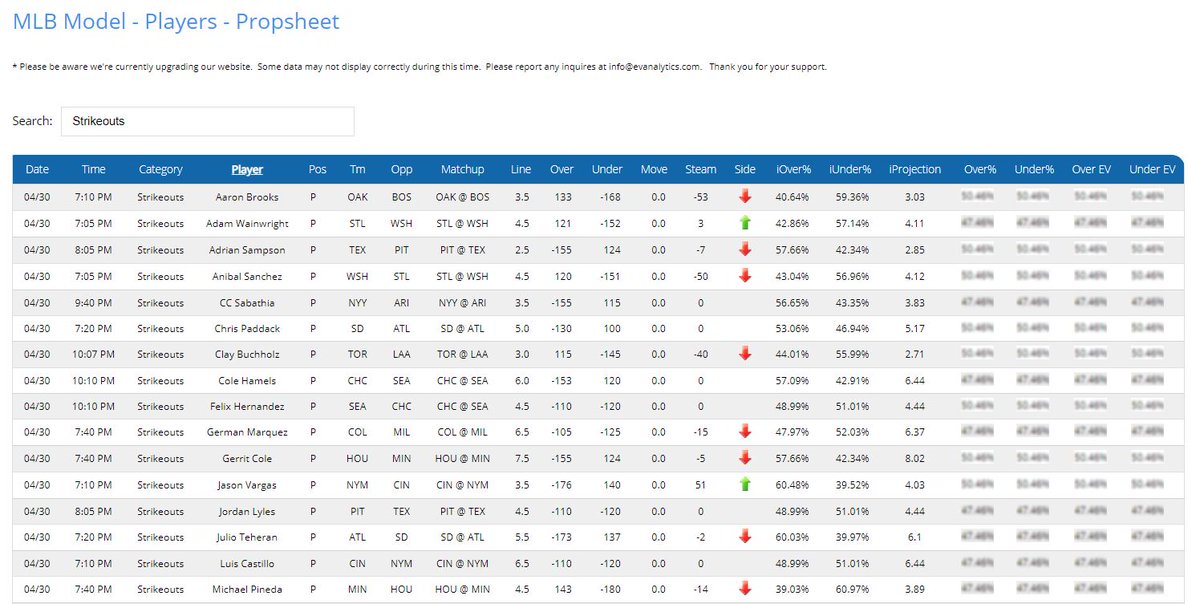Sort by the iProjection column header
This screenshot has height=604, width=1200.
tap(915, 169)
